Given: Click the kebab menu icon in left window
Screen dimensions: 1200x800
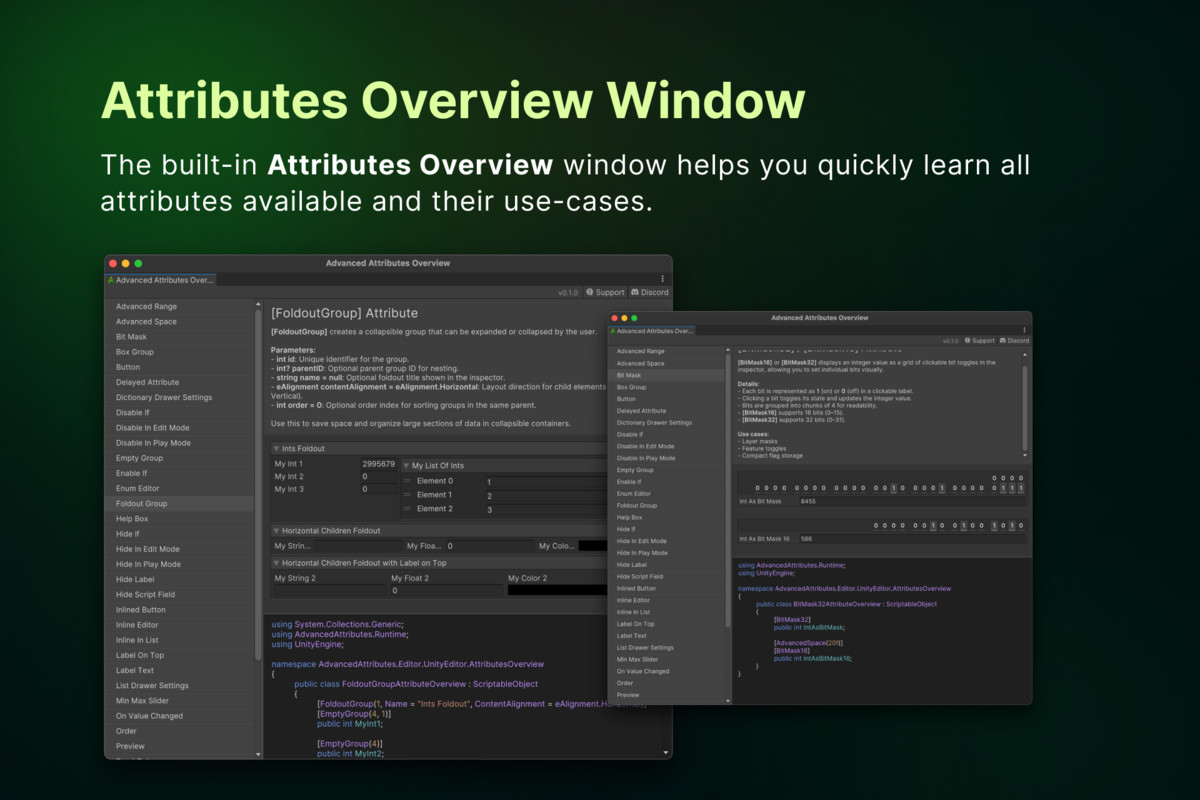Looking at the screenshot, I should tap(662, 279).
